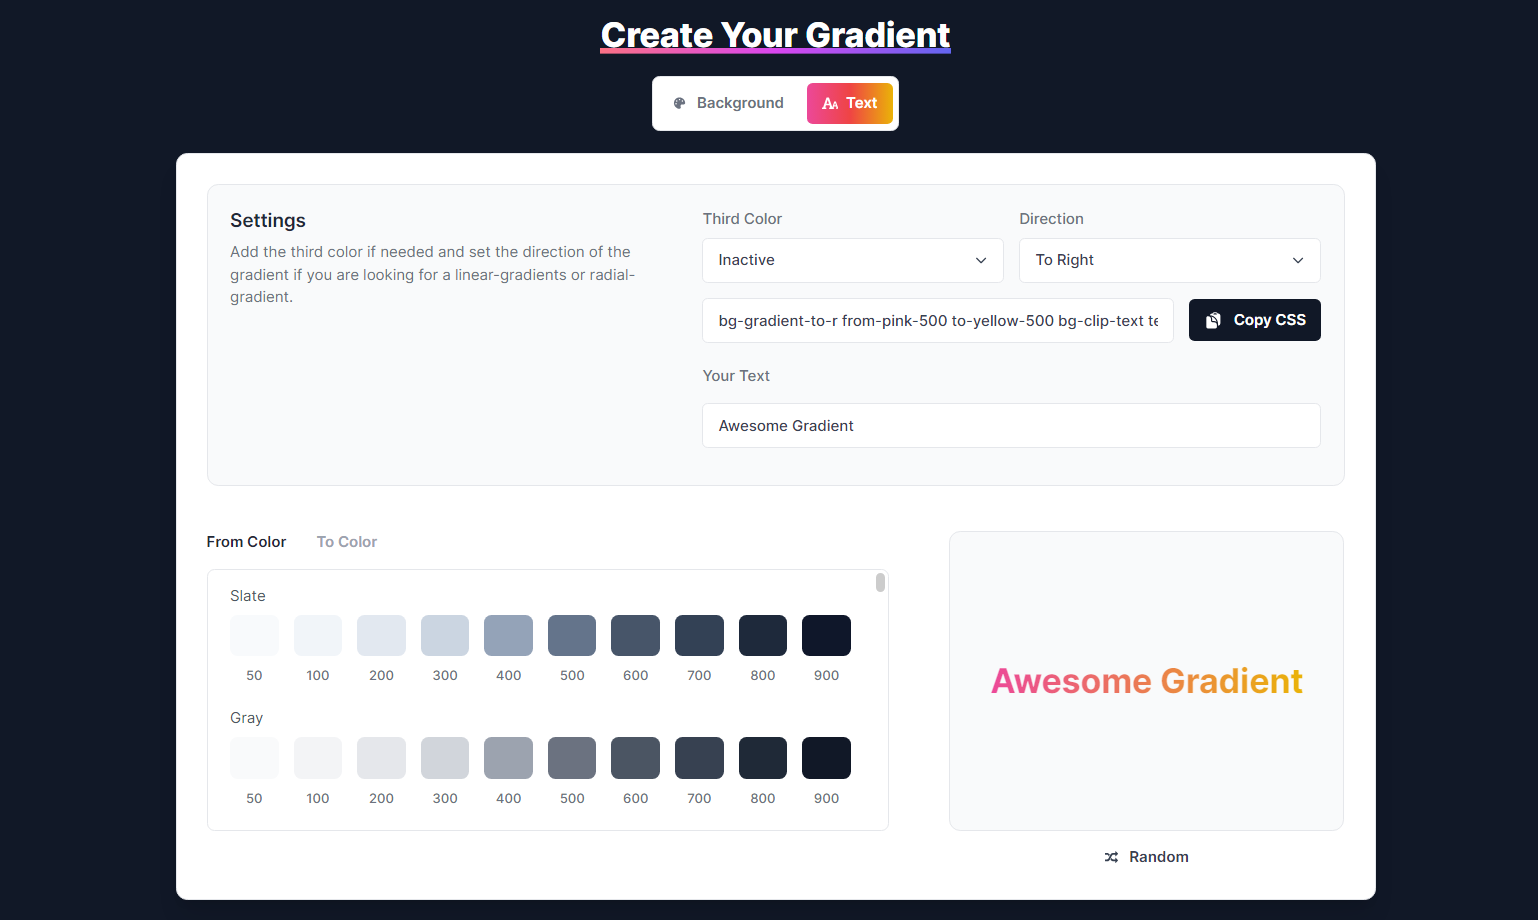Select the Gray 900 swatch

pyautogui.click(x=826, y=758)
